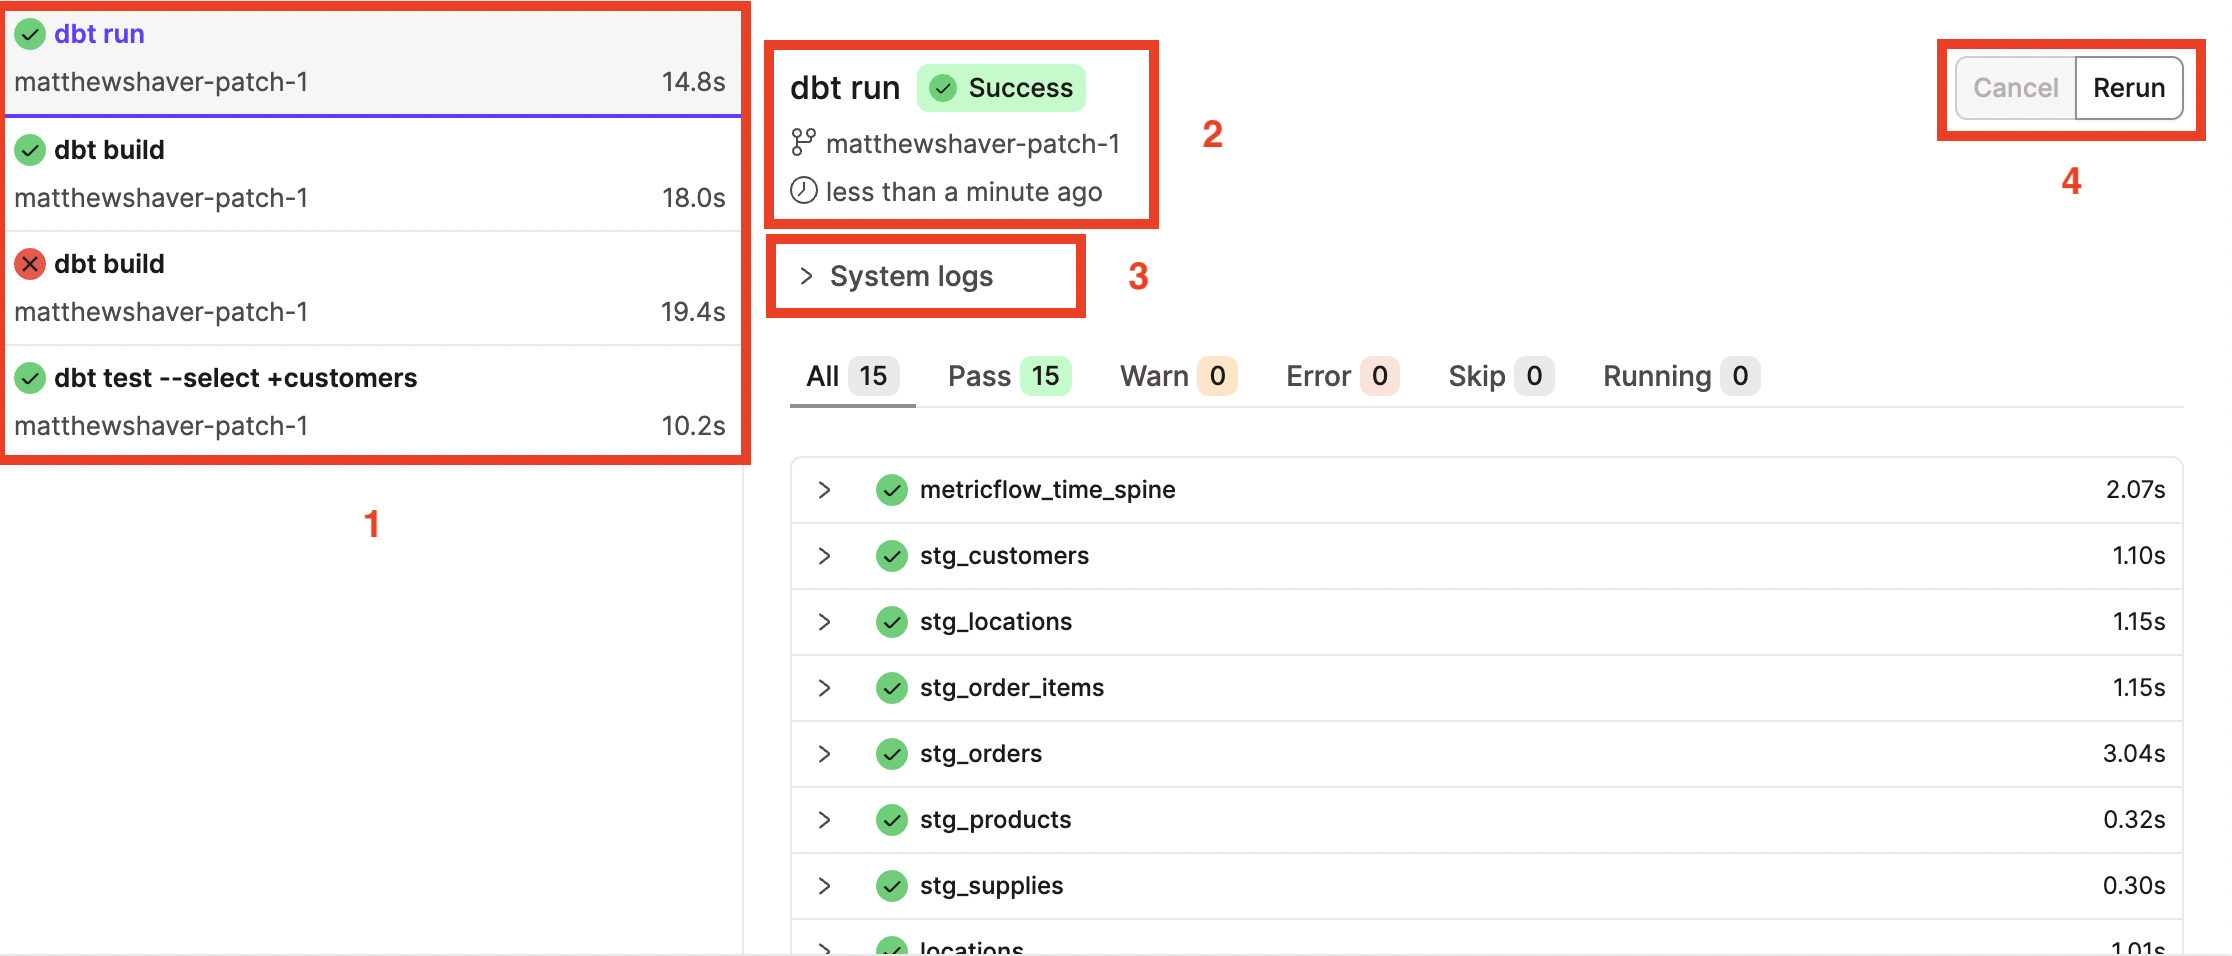Click the success check beside stg_customers
The width and height of the screenshot is (2232, 956).
[x=890, y=555]
